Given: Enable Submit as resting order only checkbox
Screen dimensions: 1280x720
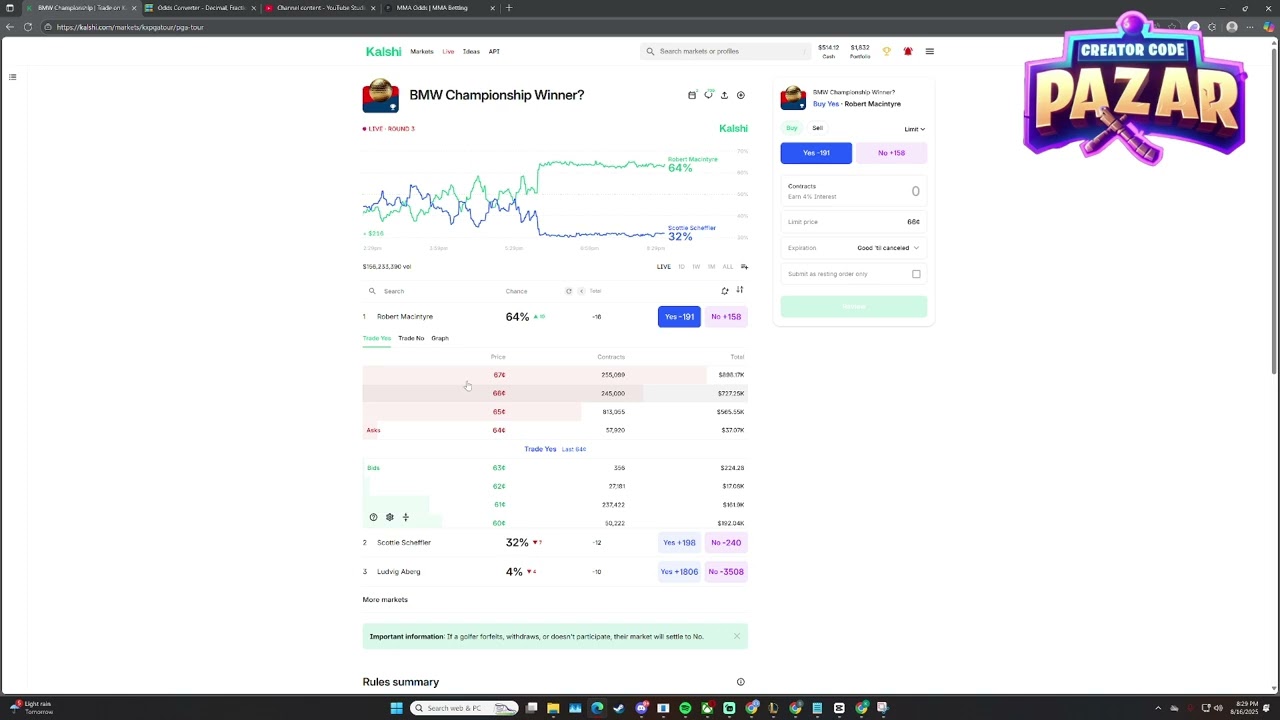Looking at the screenshot, I should click(x=916, y=274).
